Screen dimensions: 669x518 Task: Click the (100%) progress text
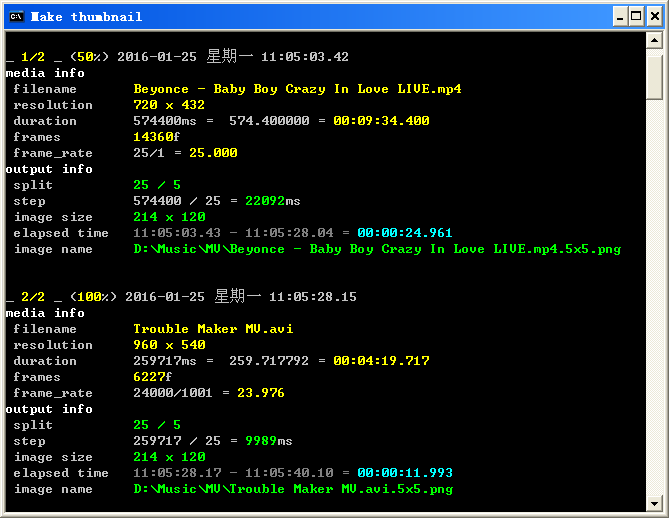point(93,297)
